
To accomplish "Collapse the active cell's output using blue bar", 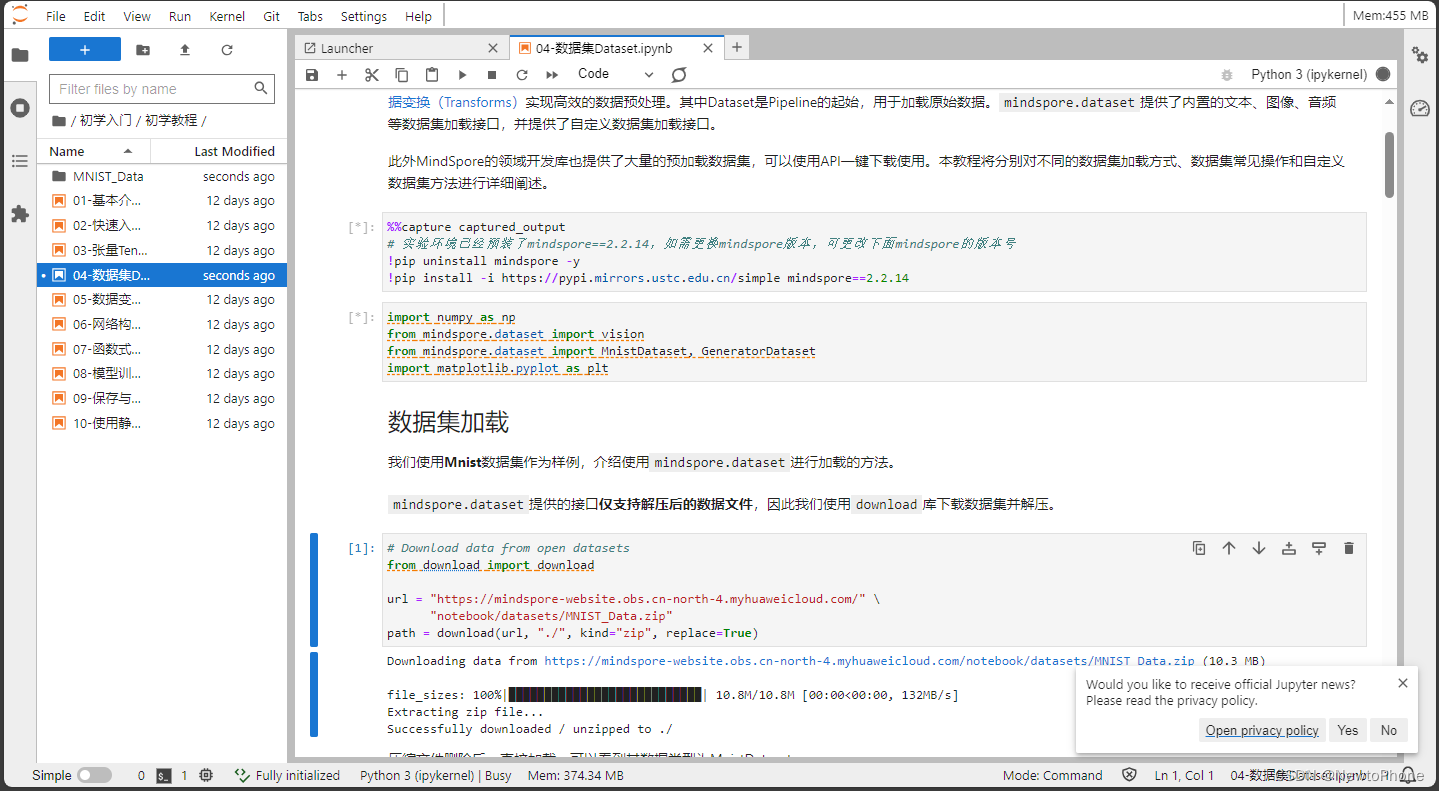I will pyautogui.click(x=314, y=694).
